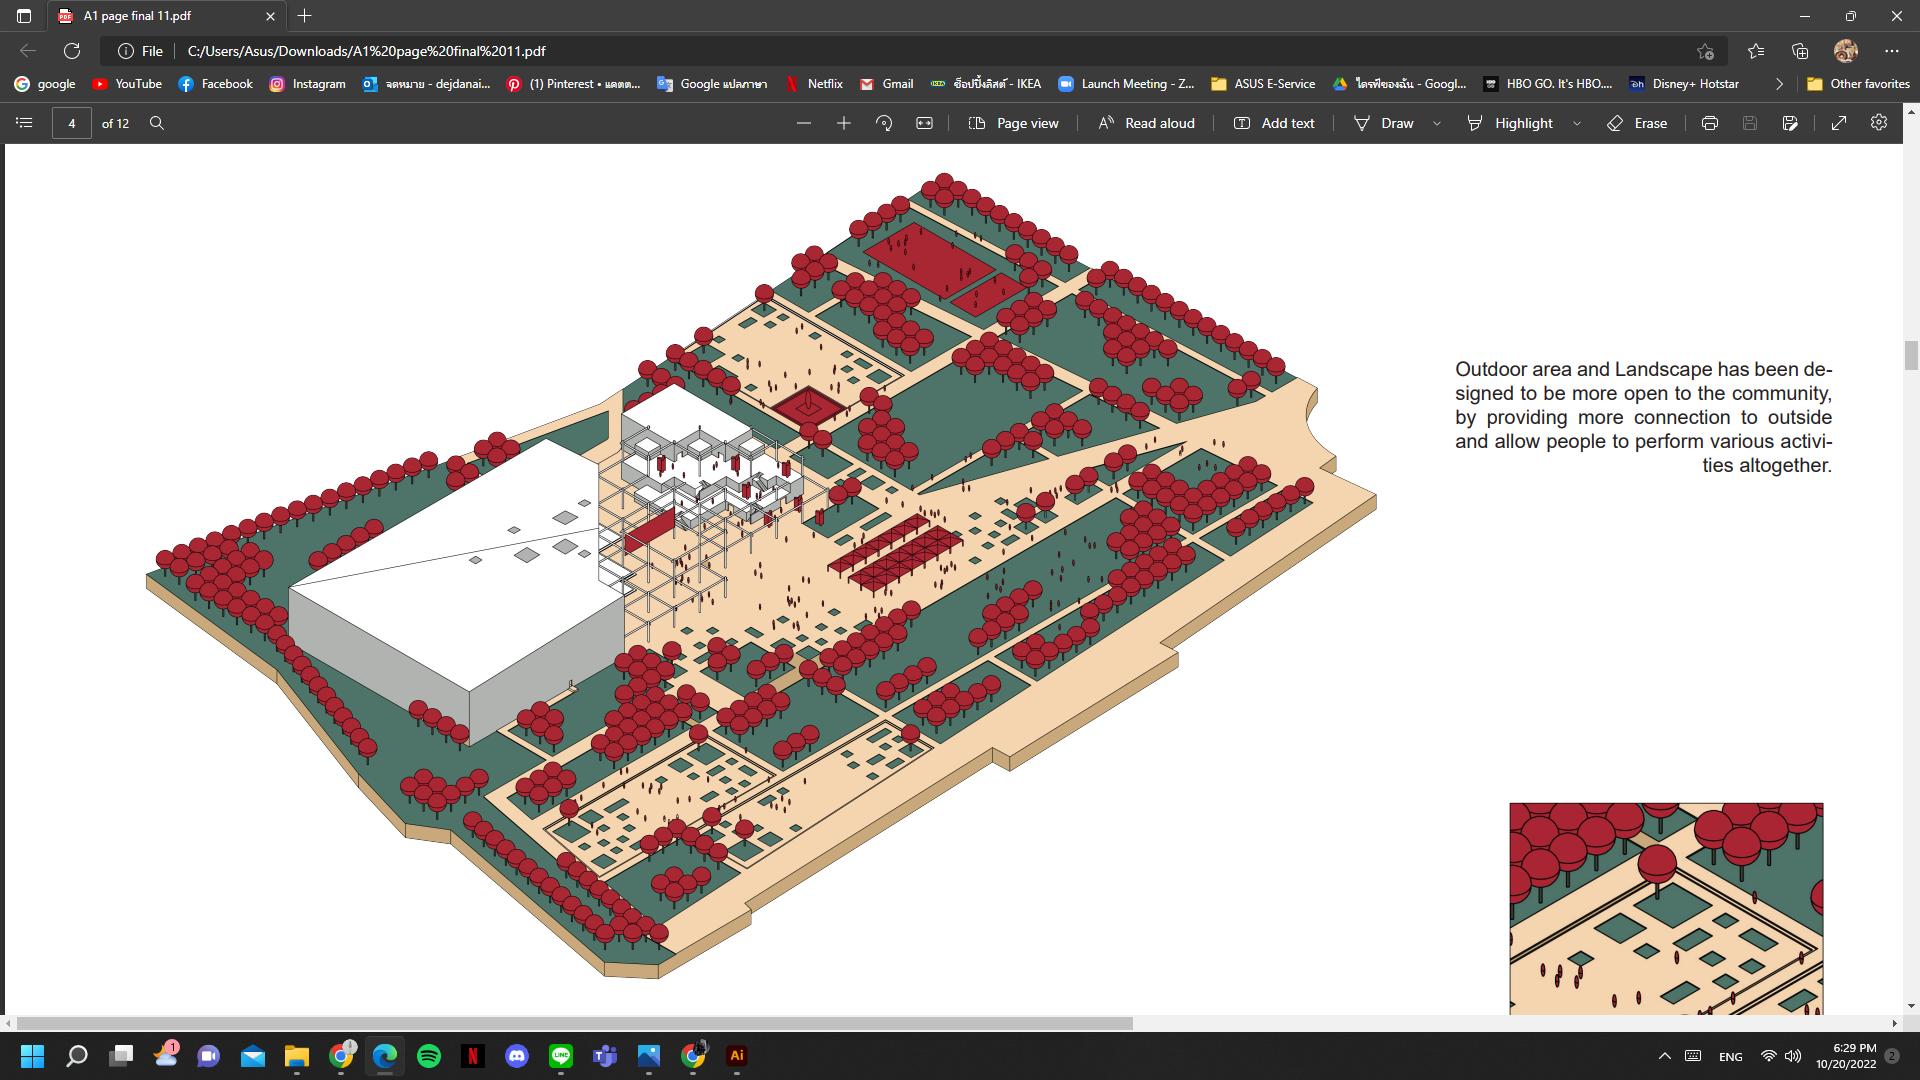Click the zoom out minus icon

click(x=804, y=123)
